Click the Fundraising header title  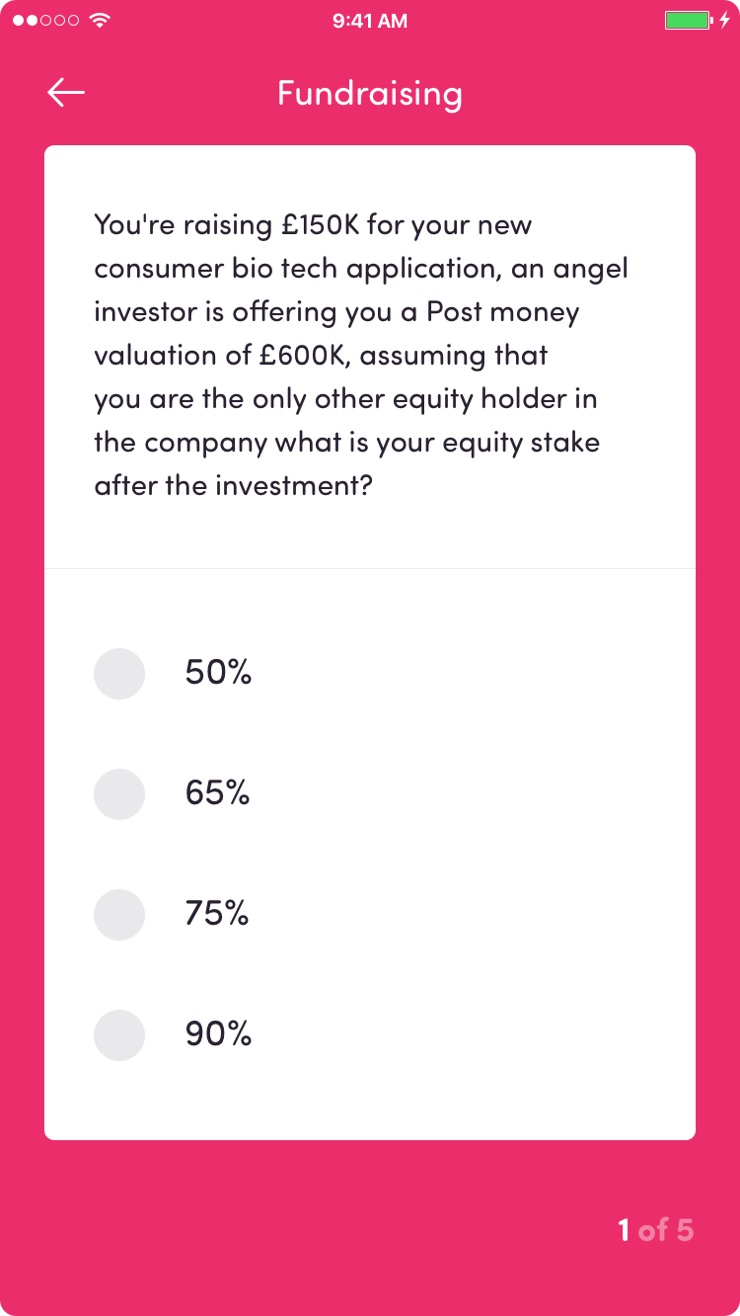(x=370, y=93)
